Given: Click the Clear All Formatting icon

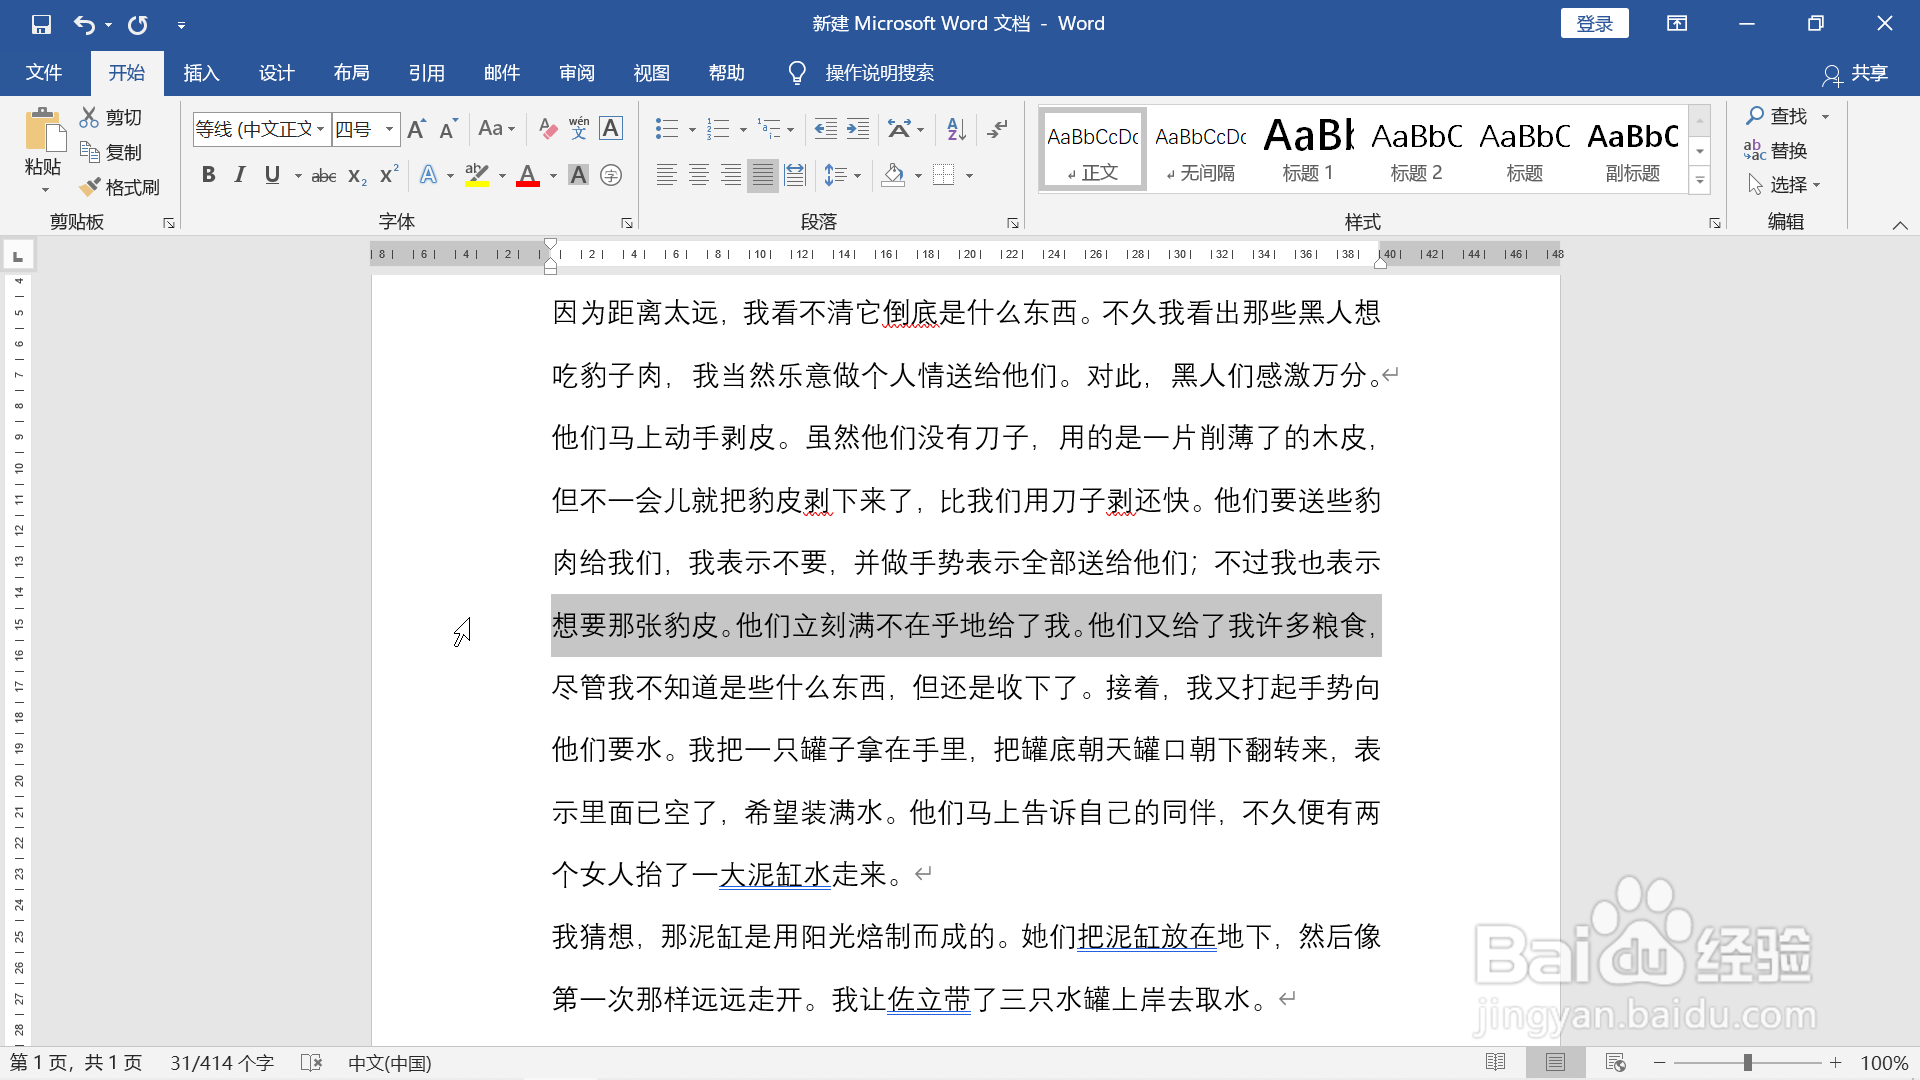Looking at the screenshot, I should [x=546, y=128].
